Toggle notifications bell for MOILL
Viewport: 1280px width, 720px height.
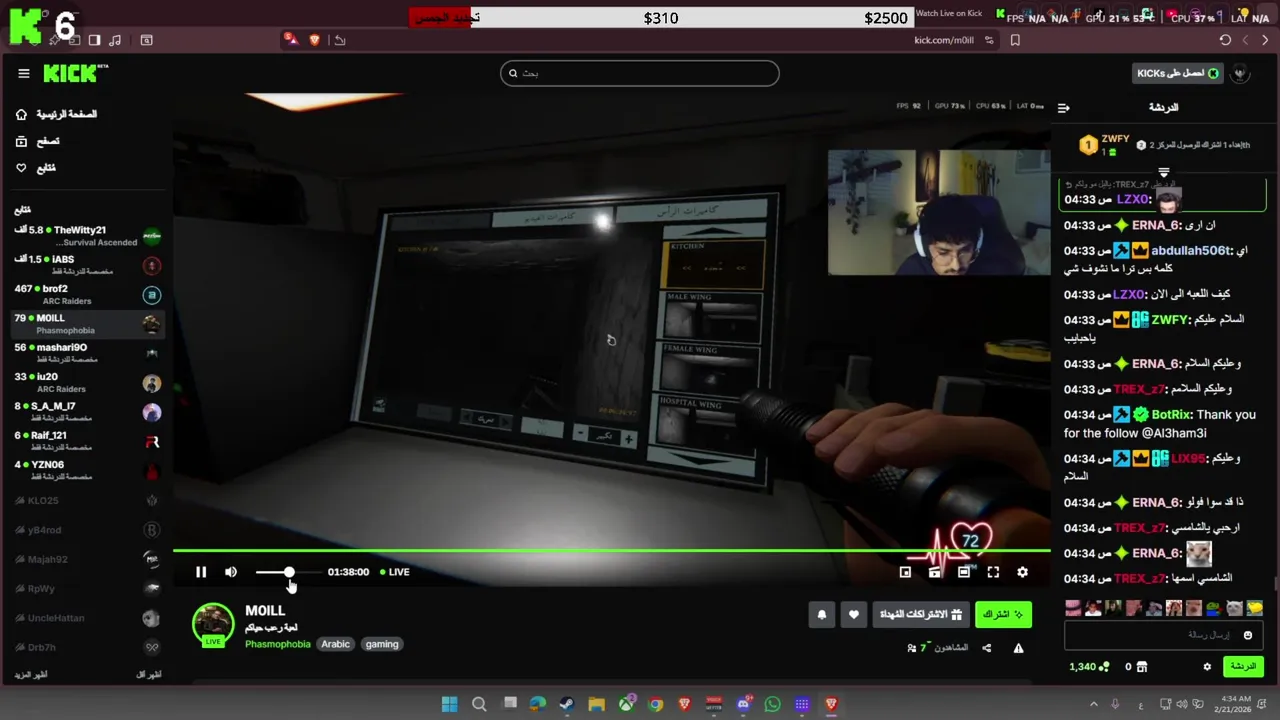[822, 614]
